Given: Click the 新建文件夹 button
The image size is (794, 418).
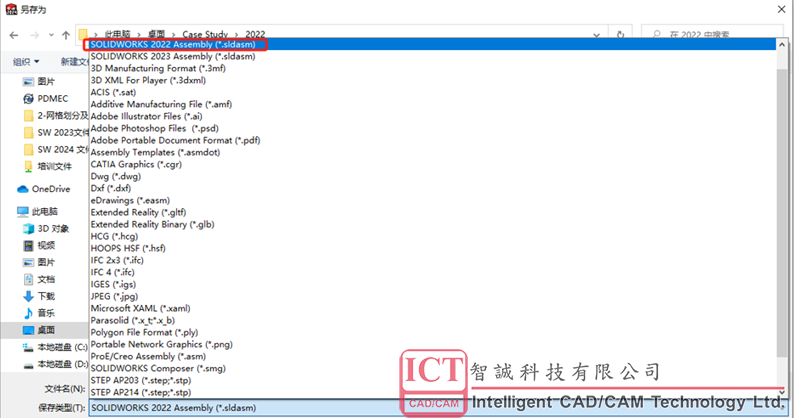Looking at the screenshot, I should 74,62.
